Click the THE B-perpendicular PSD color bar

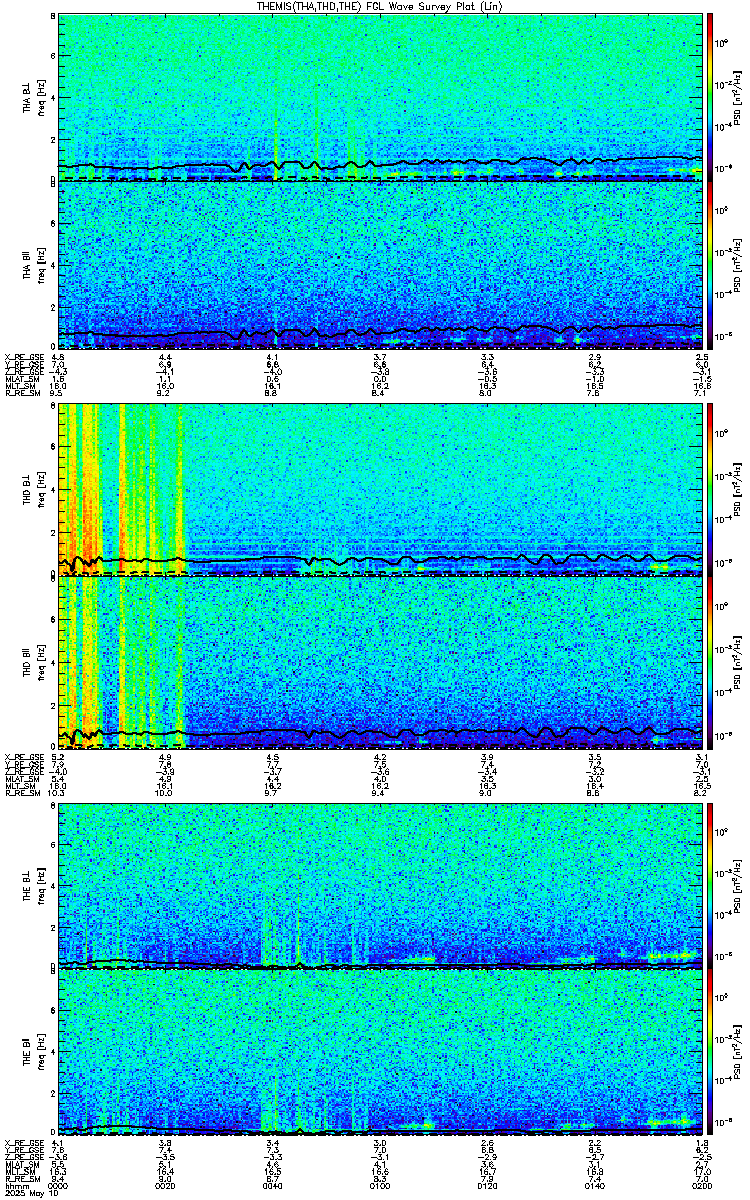click(710, 885)
